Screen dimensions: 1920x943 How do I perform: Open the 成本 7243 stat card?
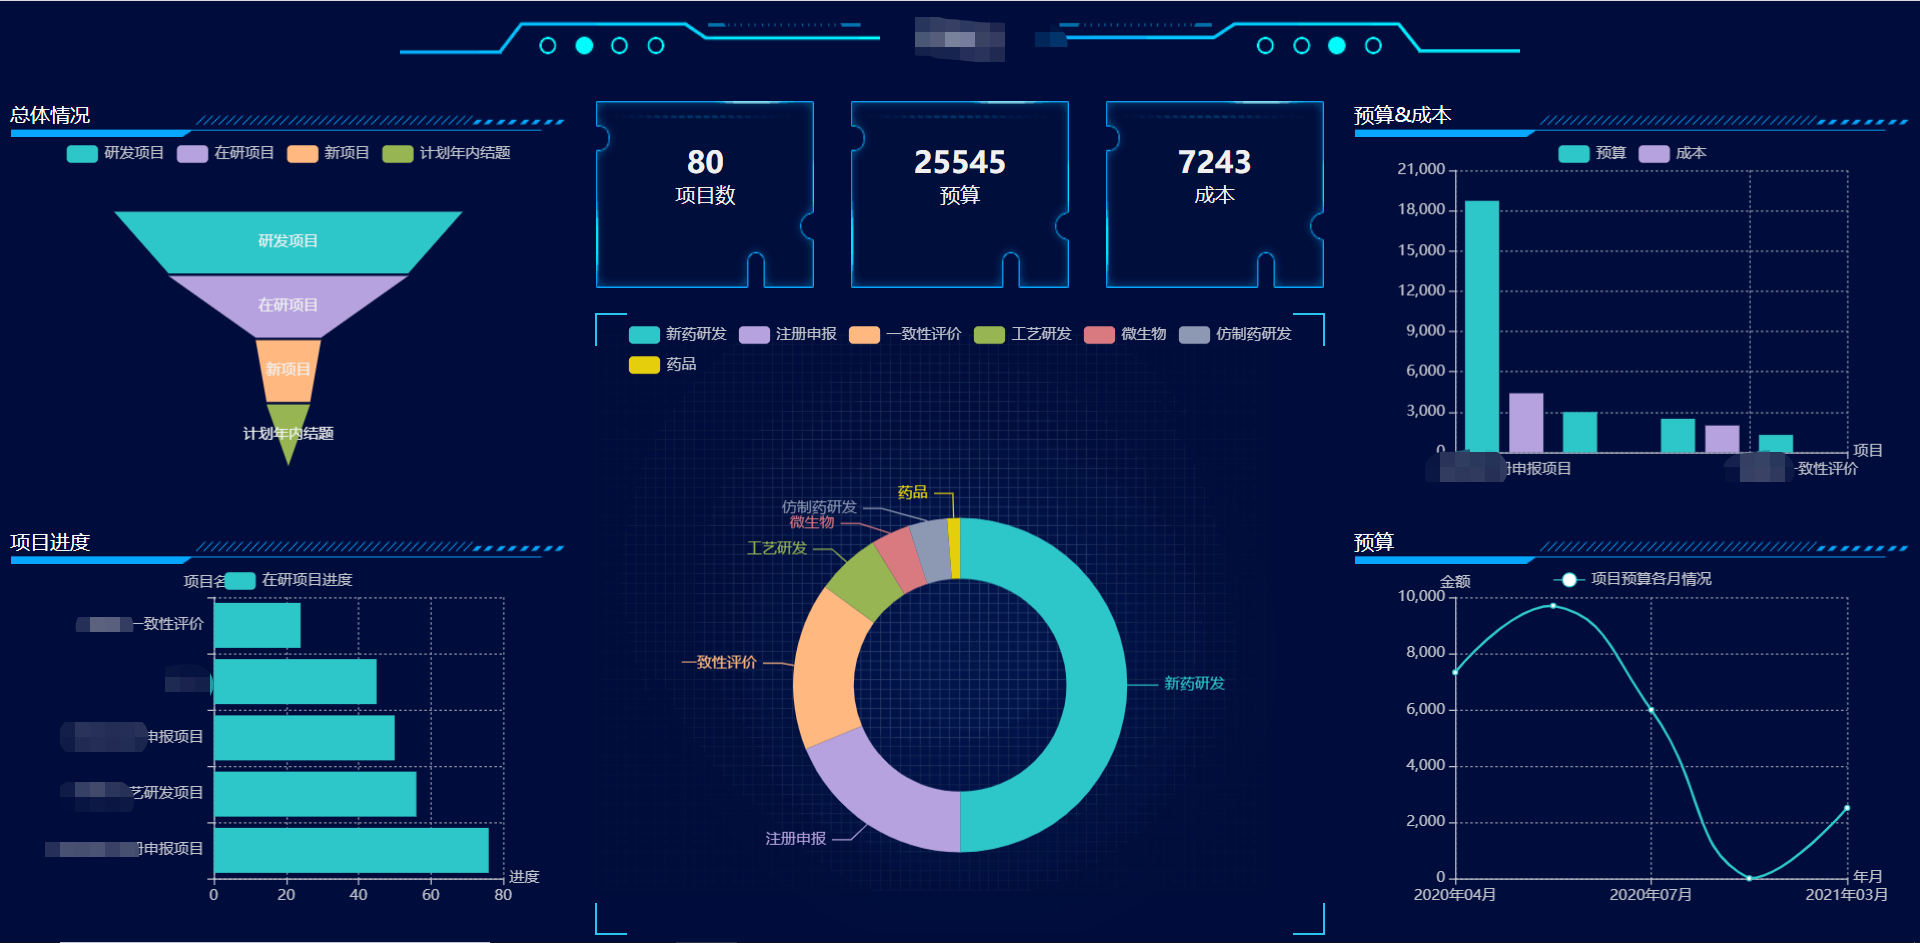[x=1215, y=194]
